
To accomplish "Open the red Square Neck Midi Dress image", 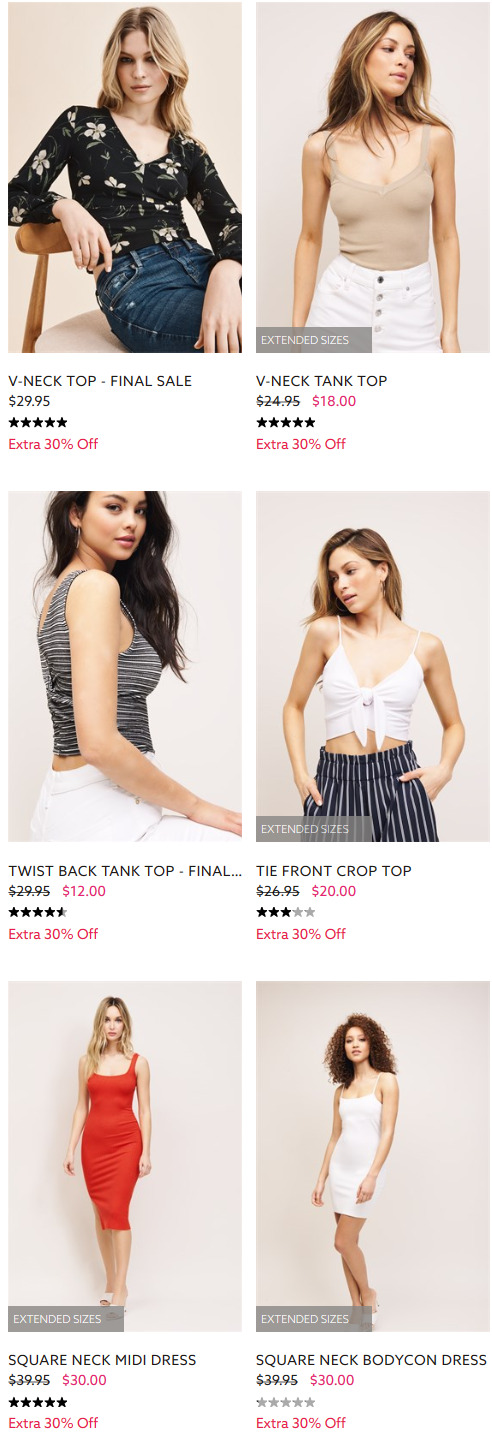I will [125, 1156].
